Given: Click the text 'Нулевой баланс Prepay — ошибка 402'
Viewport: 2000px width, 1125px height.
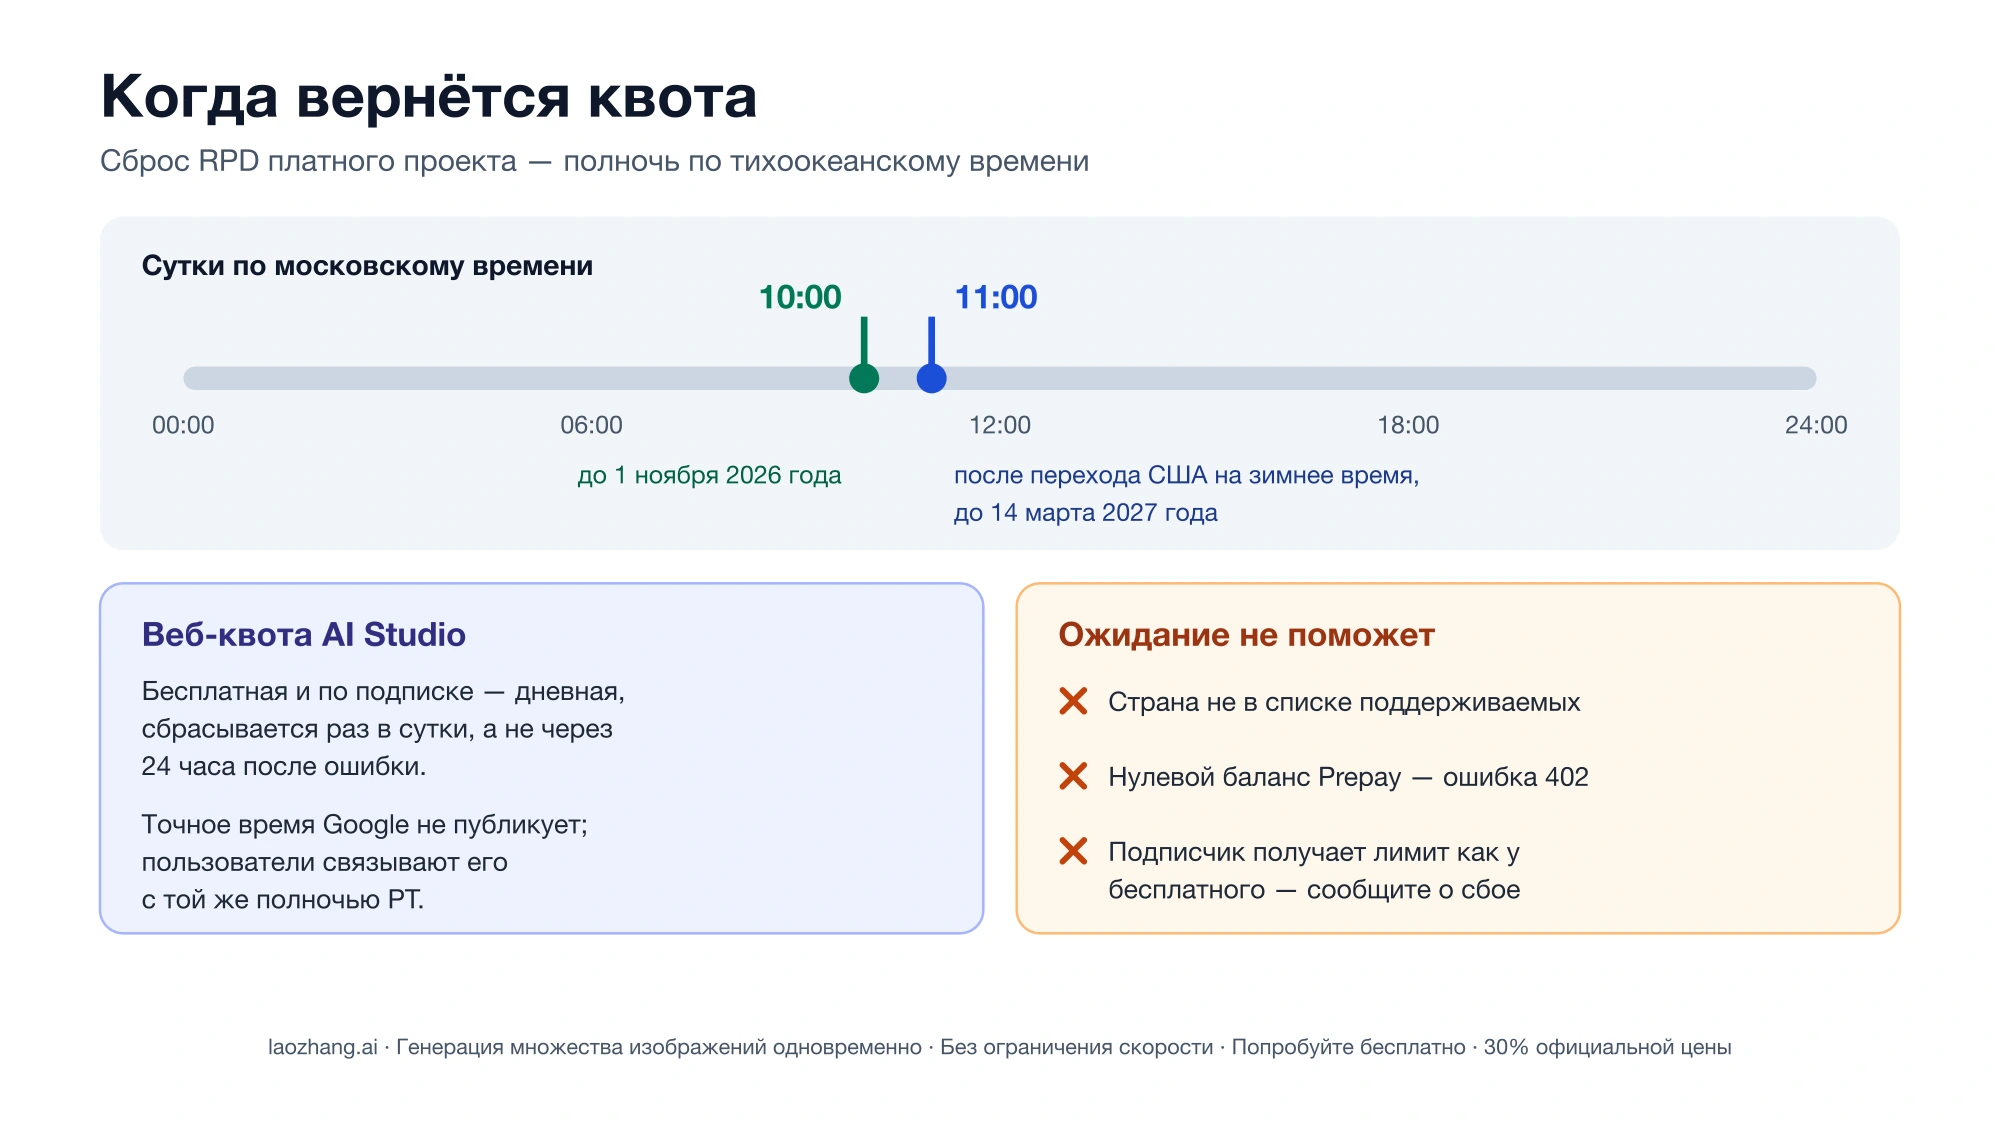Looking at the screenshot, I should click(x=1348, y=777).
